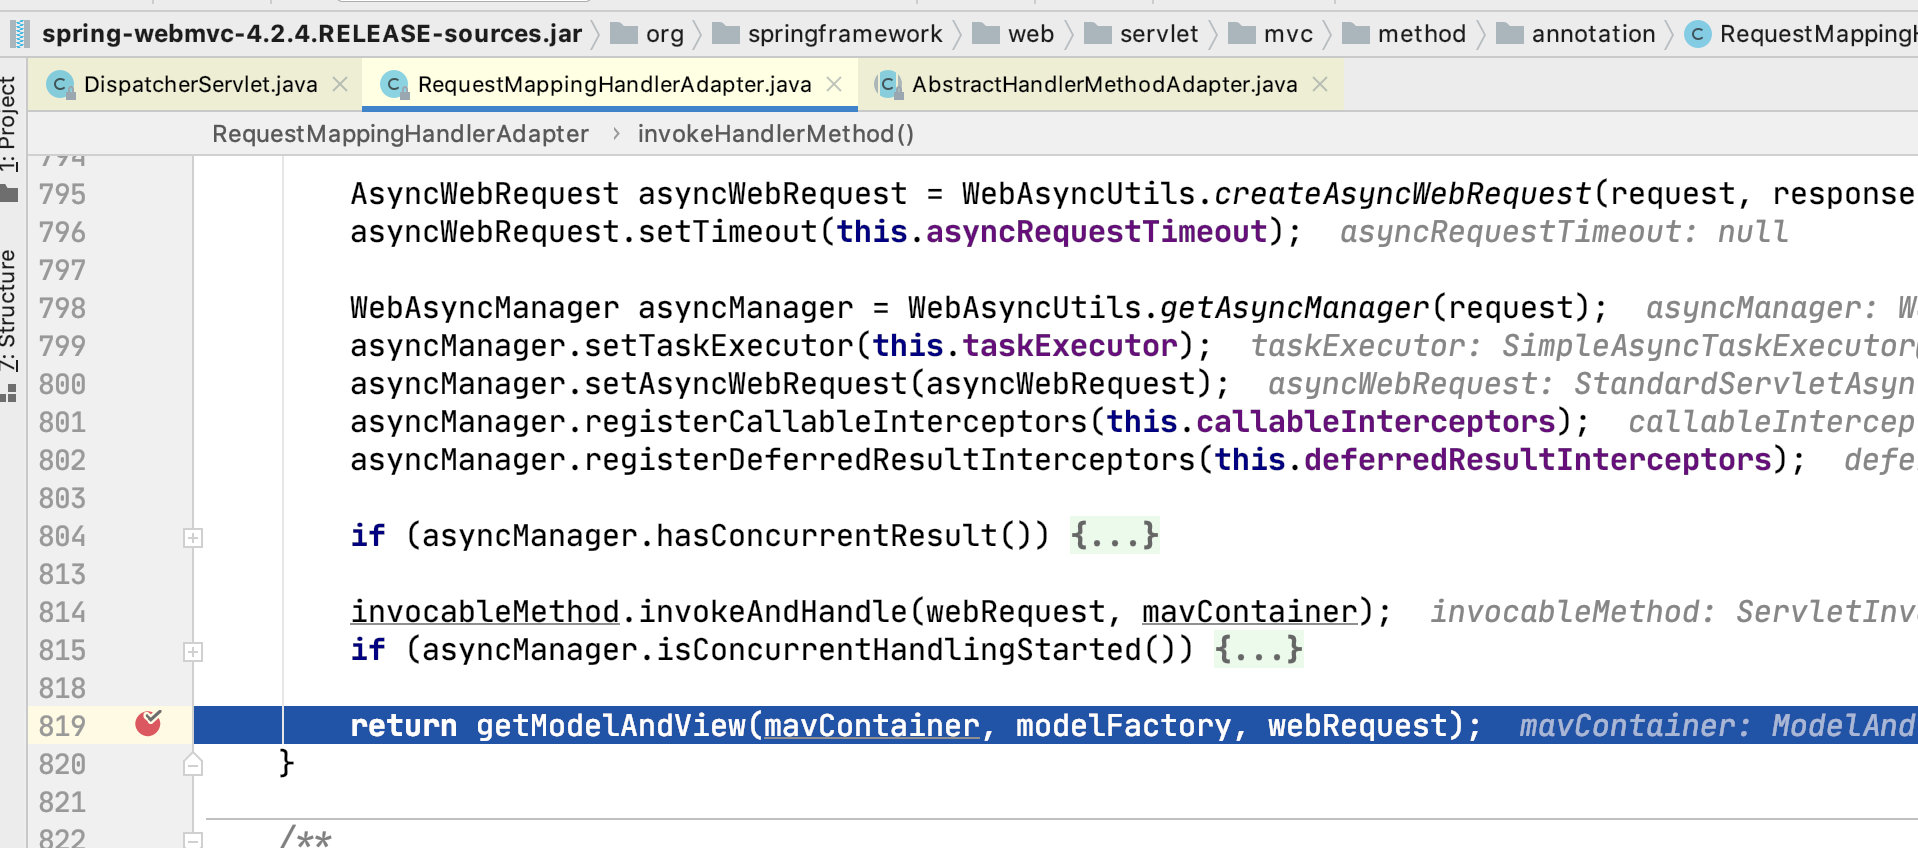The height and width of the screenshot is (848, 1918).
Task: Click getAsyncManager method on line 798
Action: 1294,308
